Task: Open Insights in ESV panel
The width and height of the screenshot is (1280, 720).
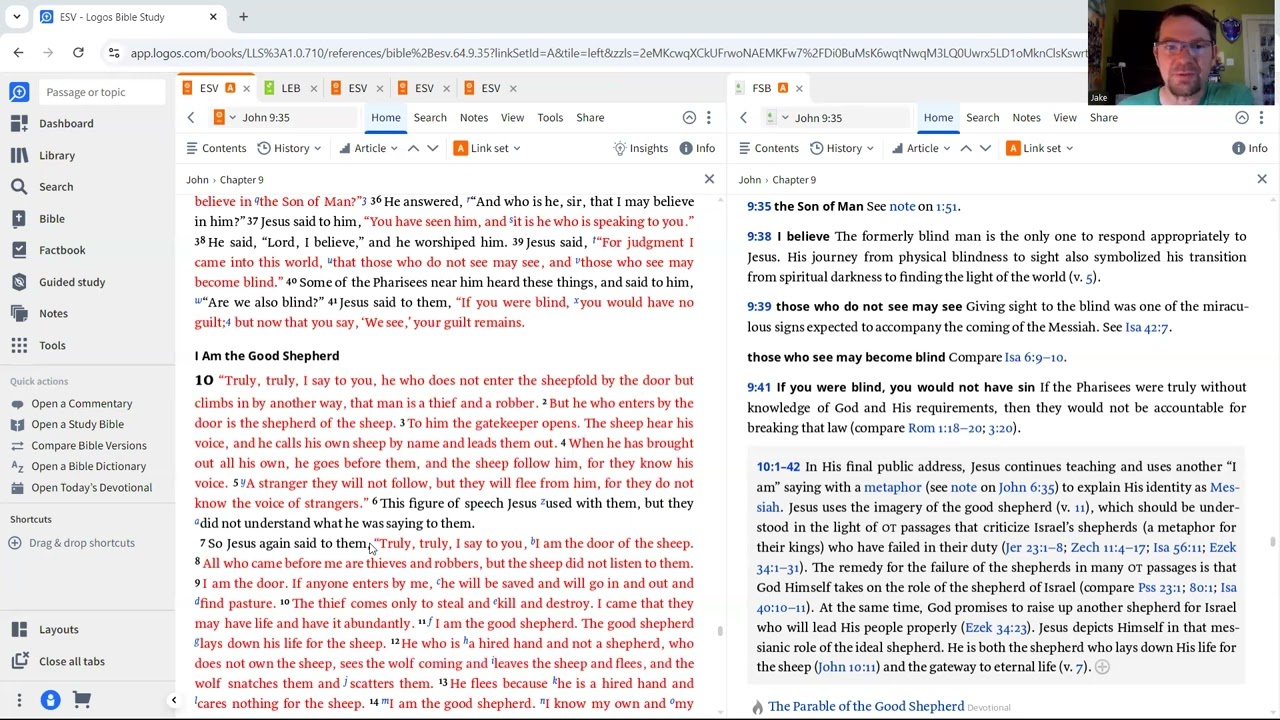Action: pyautogui.click(x=641, y=148)
